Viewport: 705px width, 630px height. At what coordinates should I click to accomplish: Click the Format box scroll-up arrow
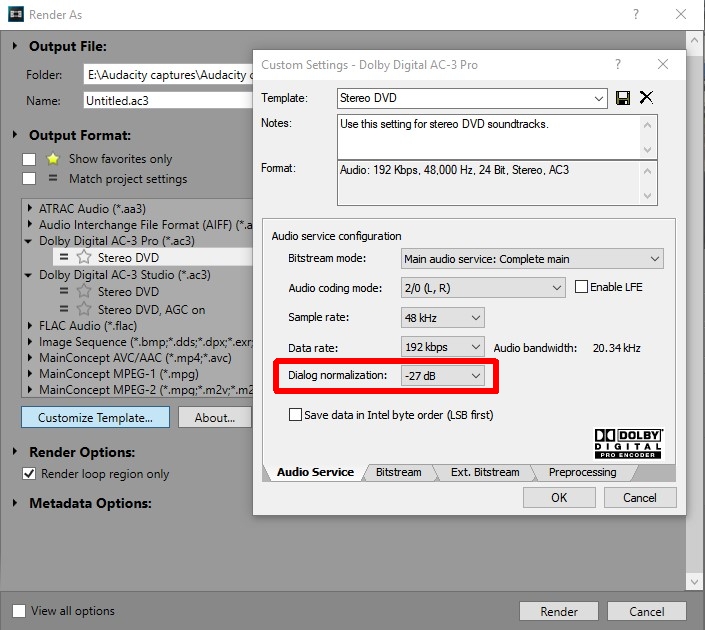click(647, 171)
